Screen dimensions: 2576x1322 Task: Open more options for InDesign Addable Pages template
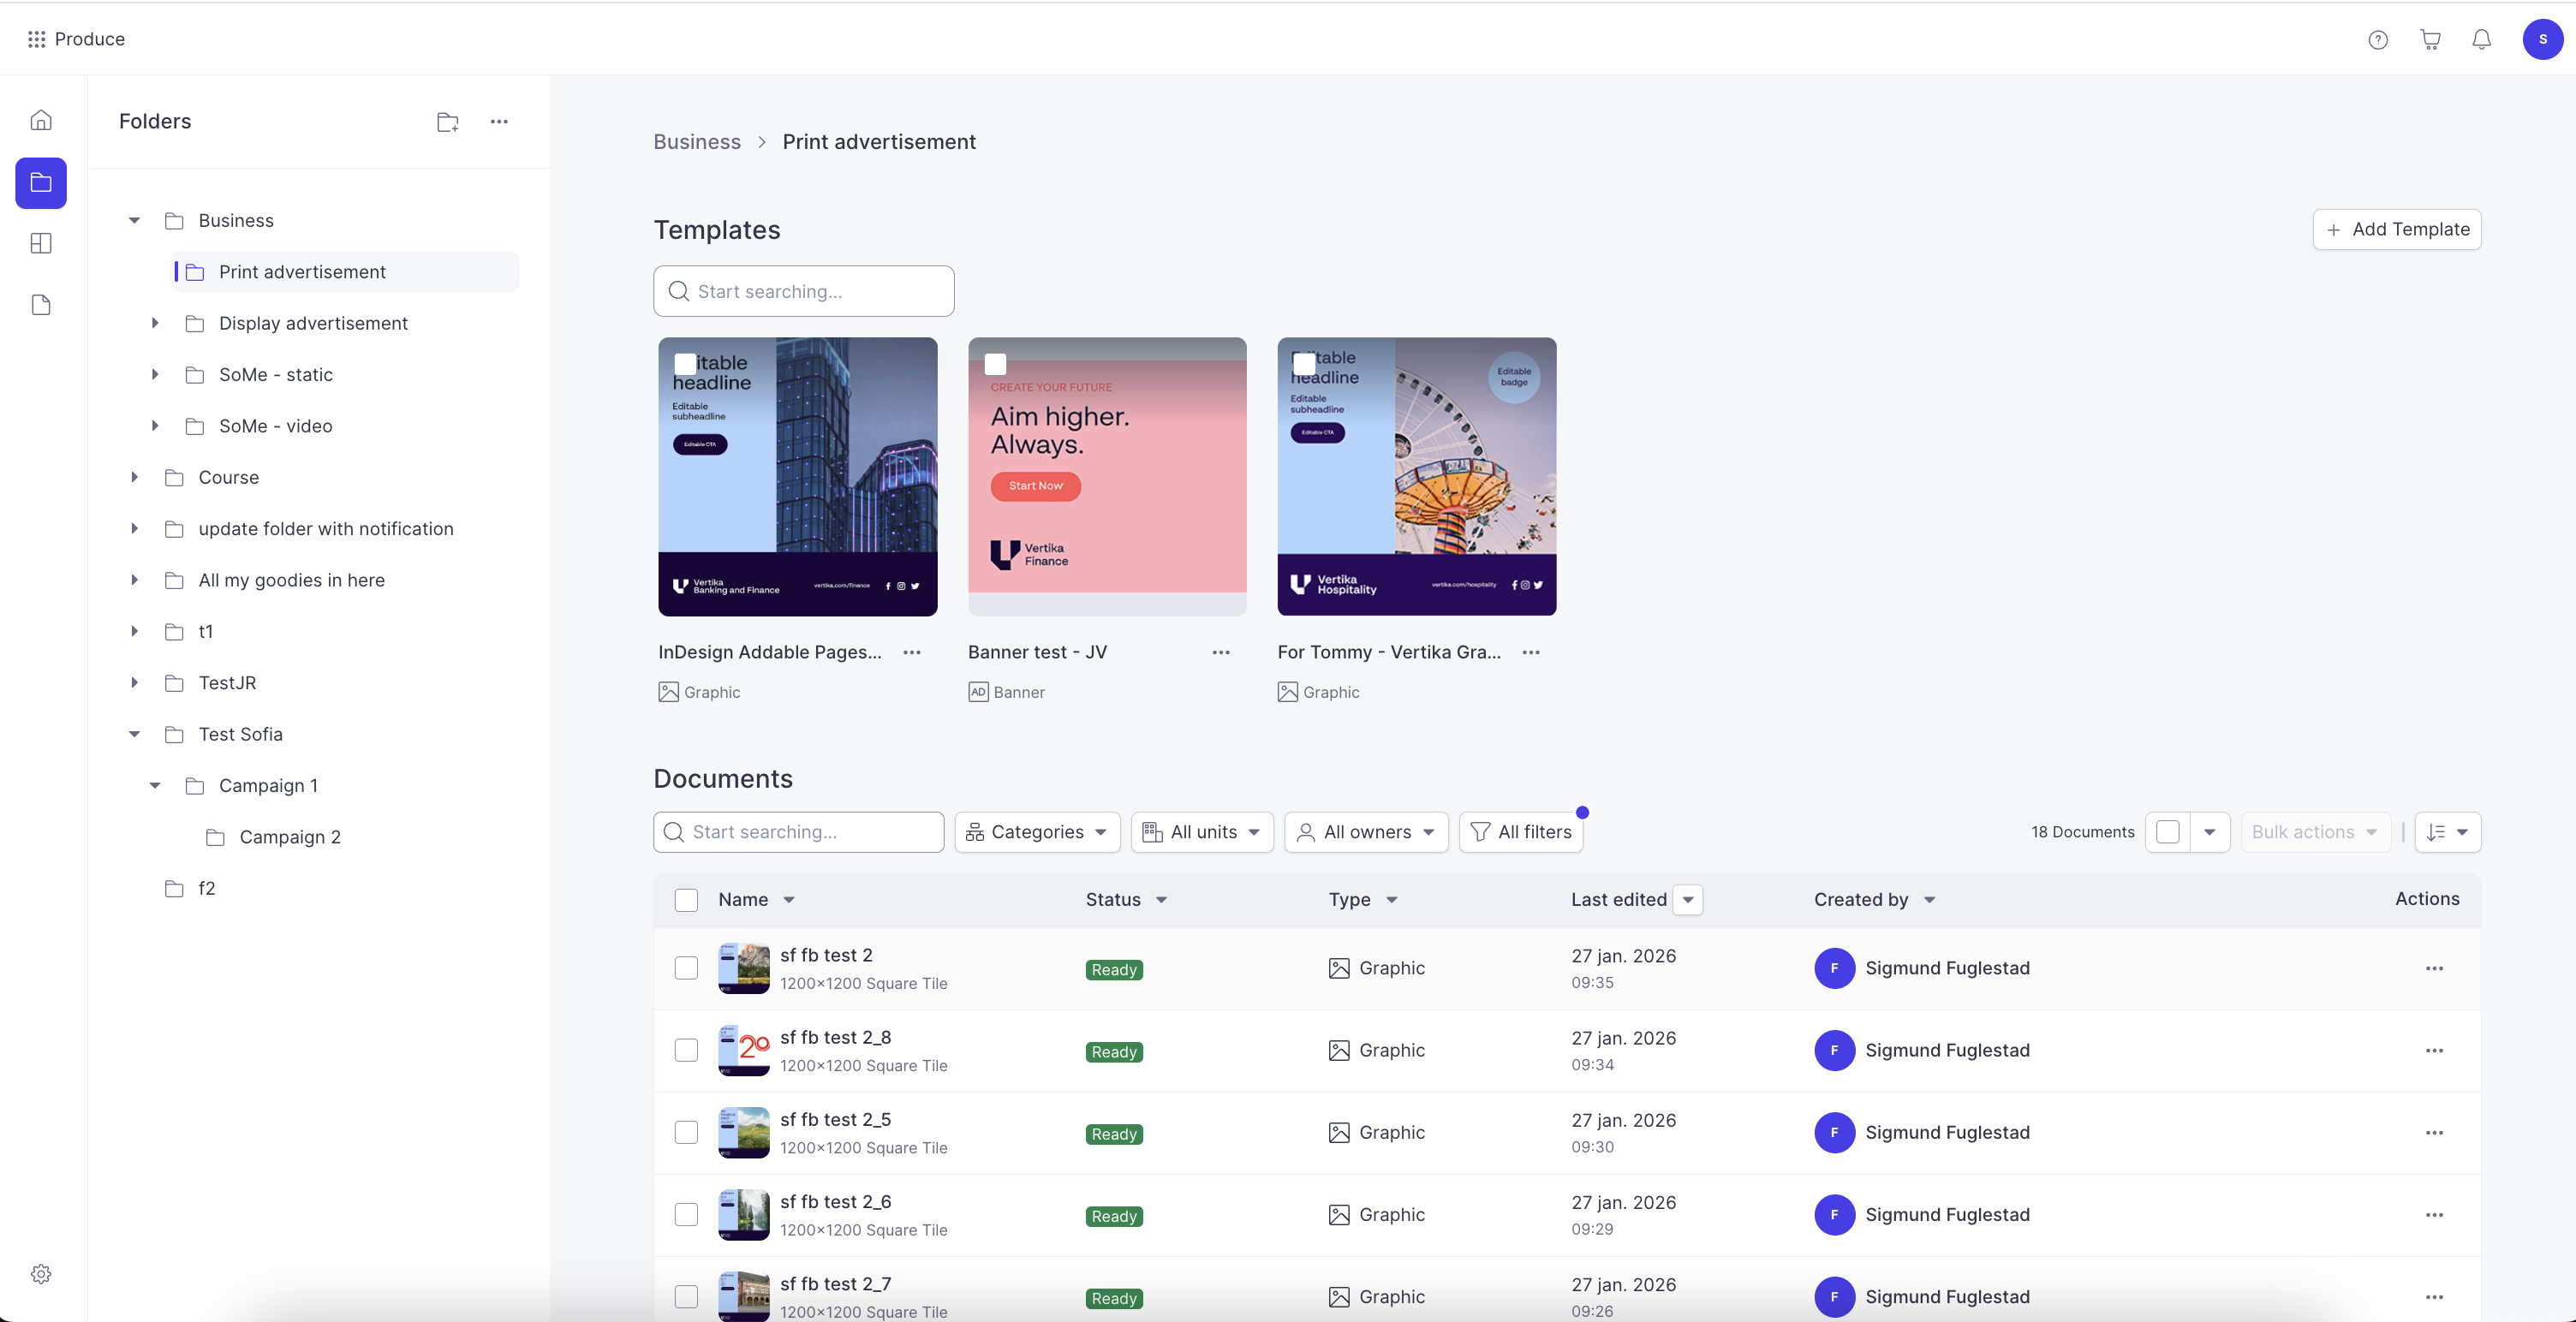tap(912, 652)
